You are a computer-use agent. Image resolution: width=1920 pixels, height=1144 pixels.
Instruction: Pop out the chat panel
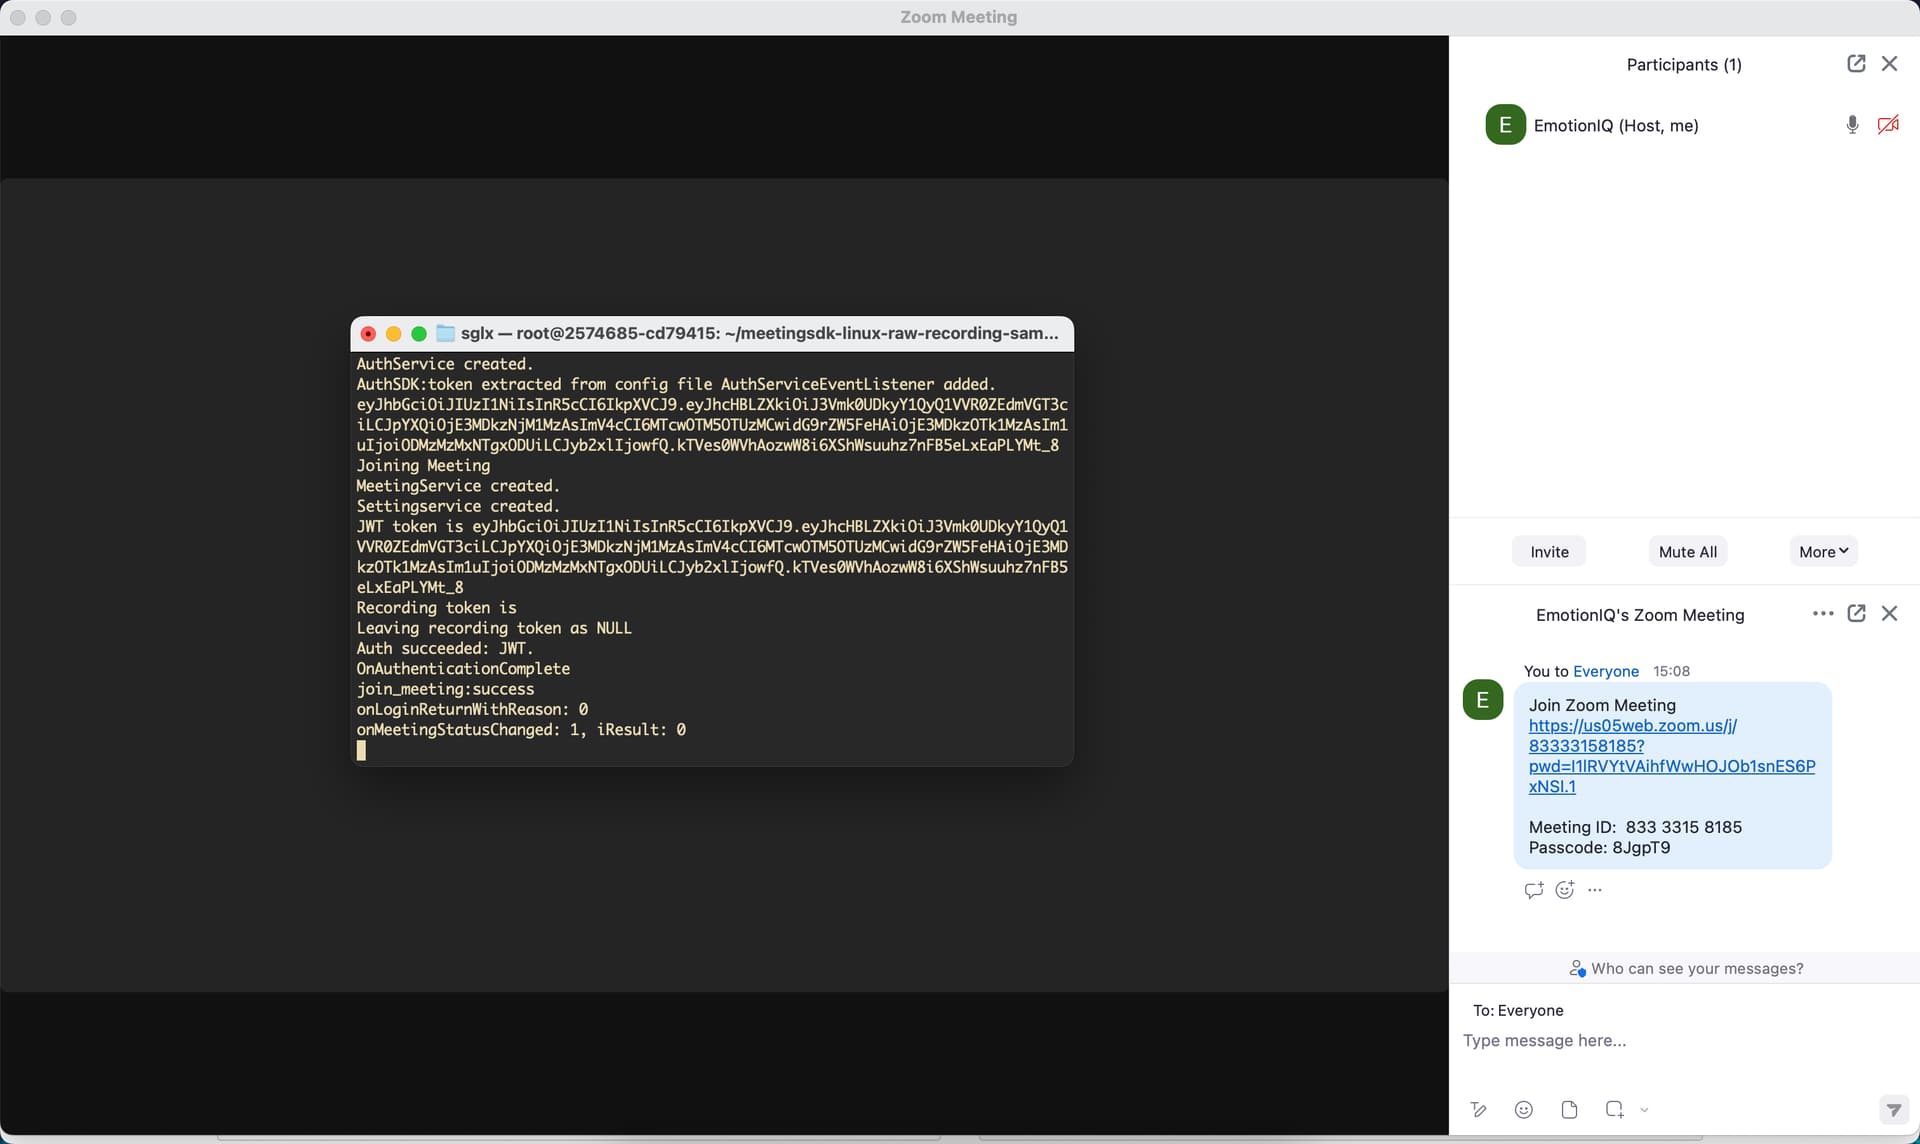[x=1856, y=613]
